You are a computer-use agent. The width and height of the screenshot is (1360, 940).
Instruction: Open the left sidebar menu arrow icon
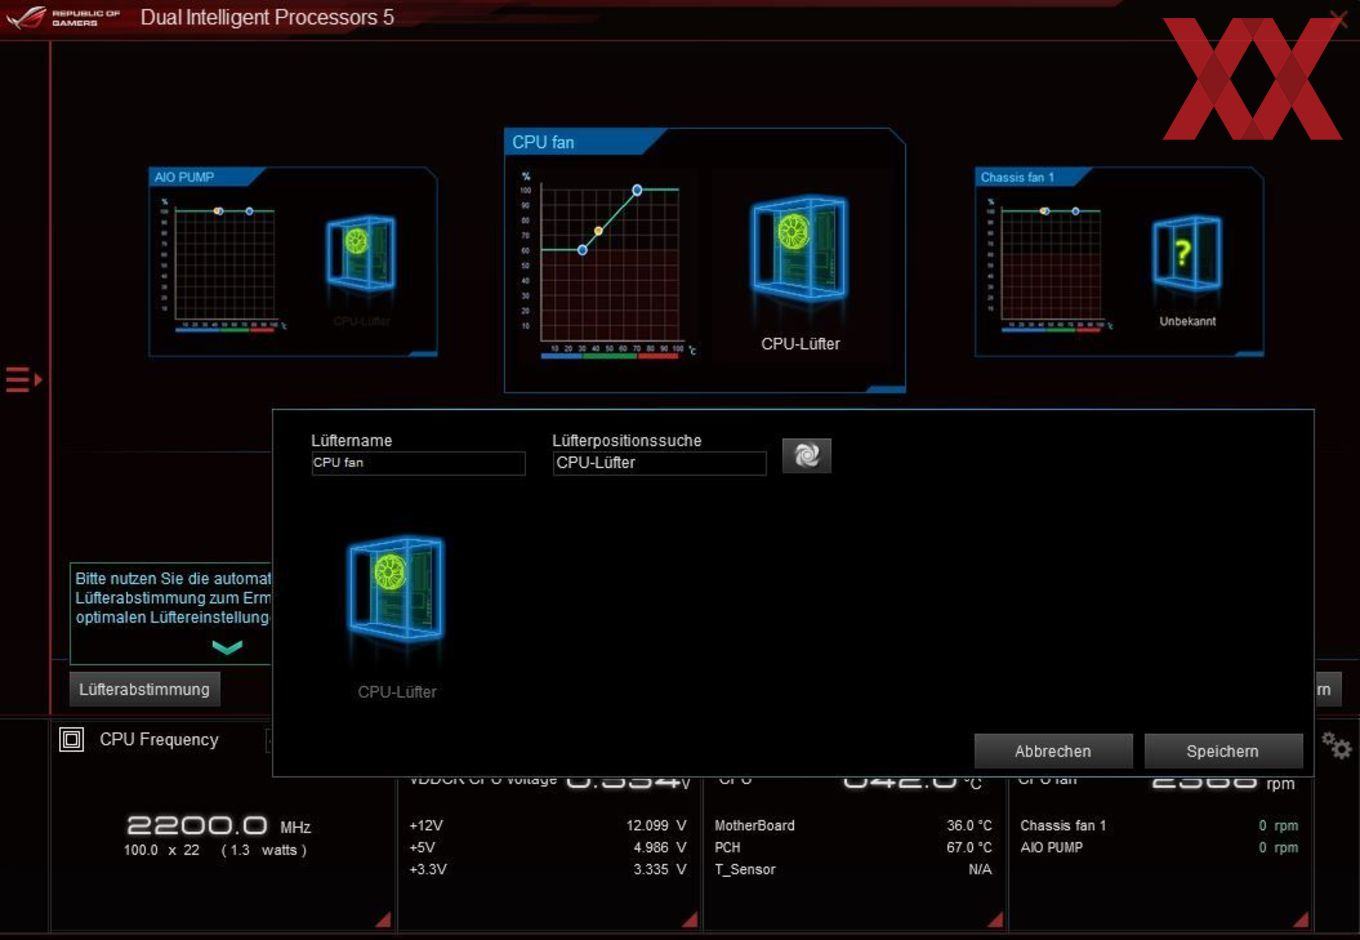(x=23, y=380)
